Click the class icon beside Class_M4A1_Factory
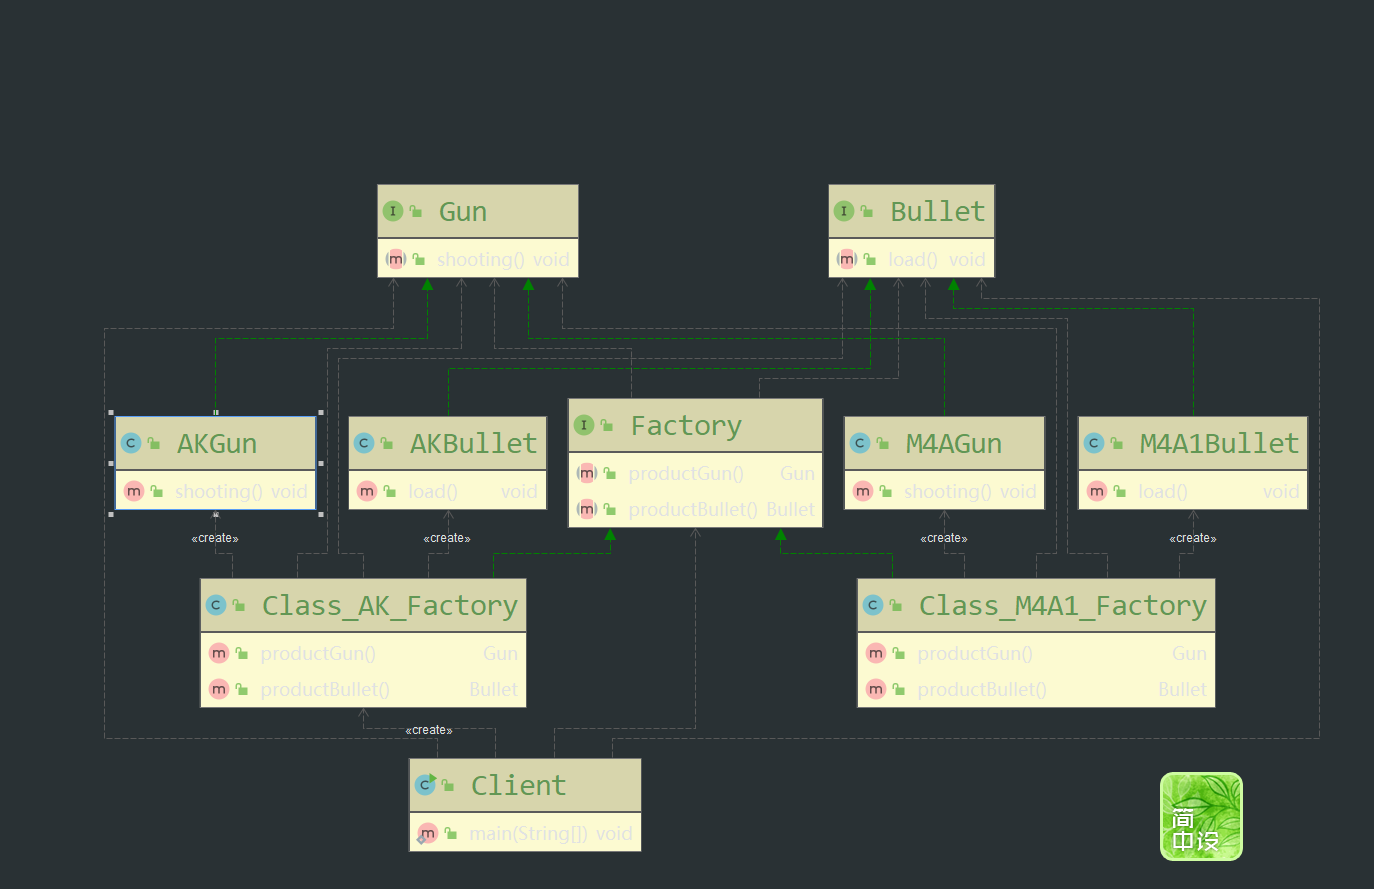Image resolution: width=1374 pixels, height=889 pixels. coord(873,605)
